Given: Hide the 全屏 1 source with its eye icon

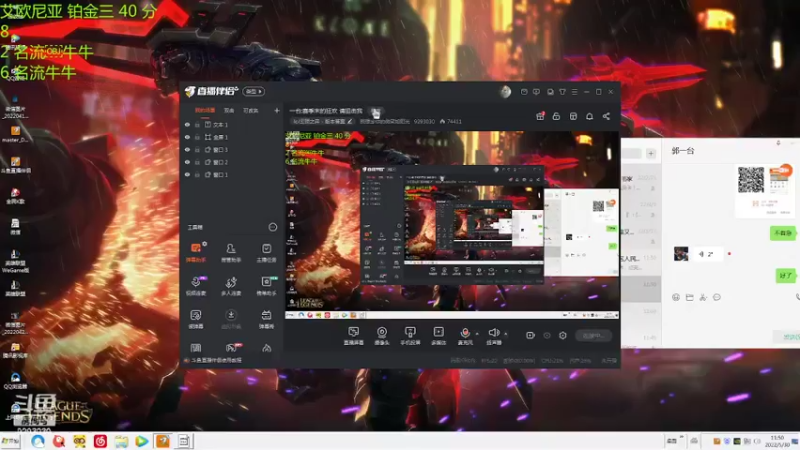Looking at the screenshot, I should [187, 137].
